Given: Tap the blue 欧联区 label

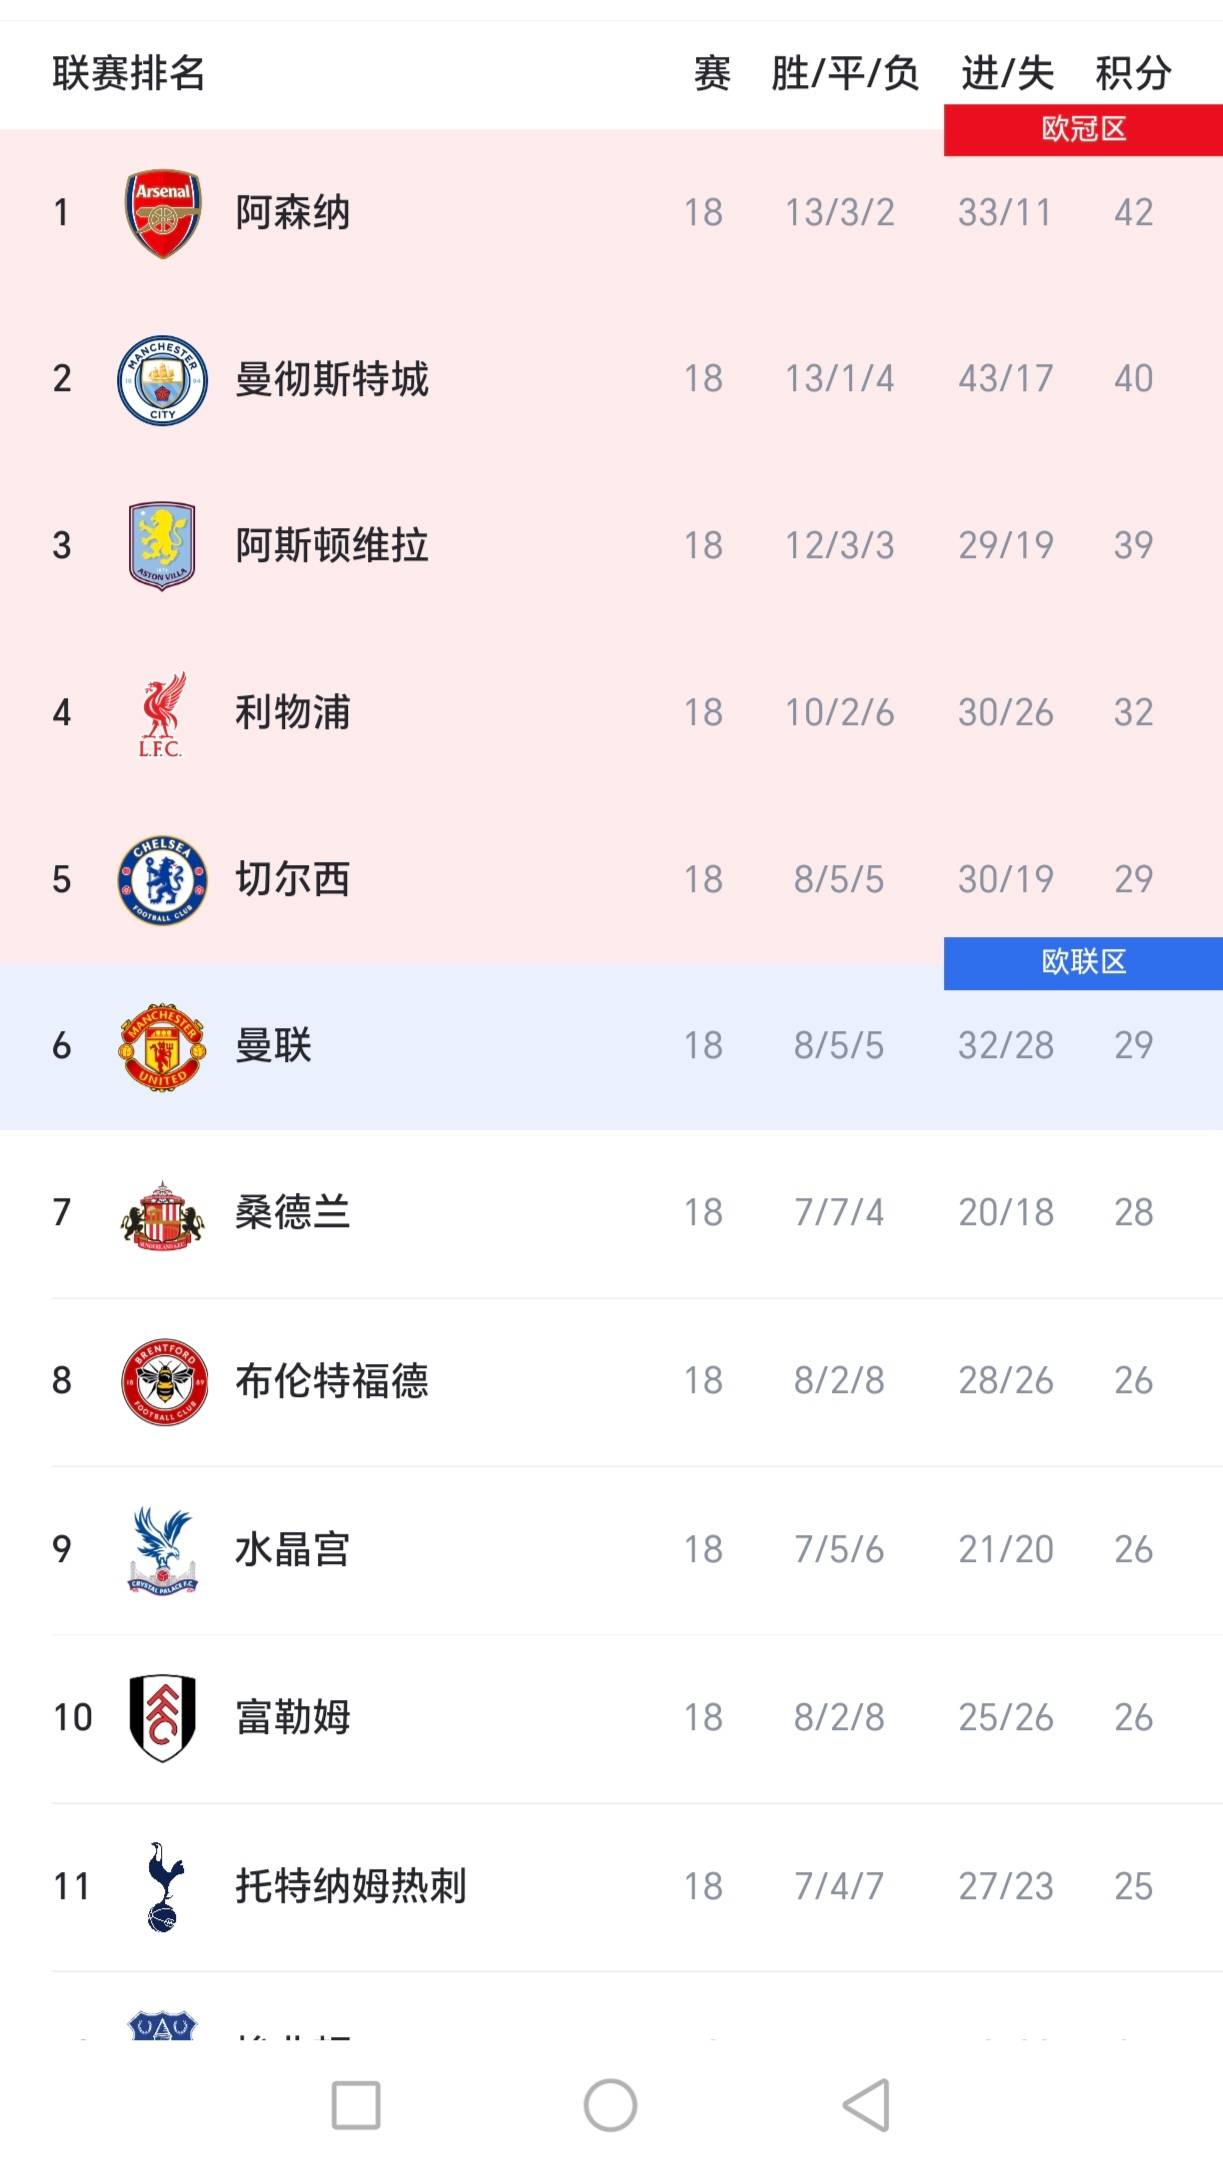Looking at the screenshot, I should tap(1083, 962).
